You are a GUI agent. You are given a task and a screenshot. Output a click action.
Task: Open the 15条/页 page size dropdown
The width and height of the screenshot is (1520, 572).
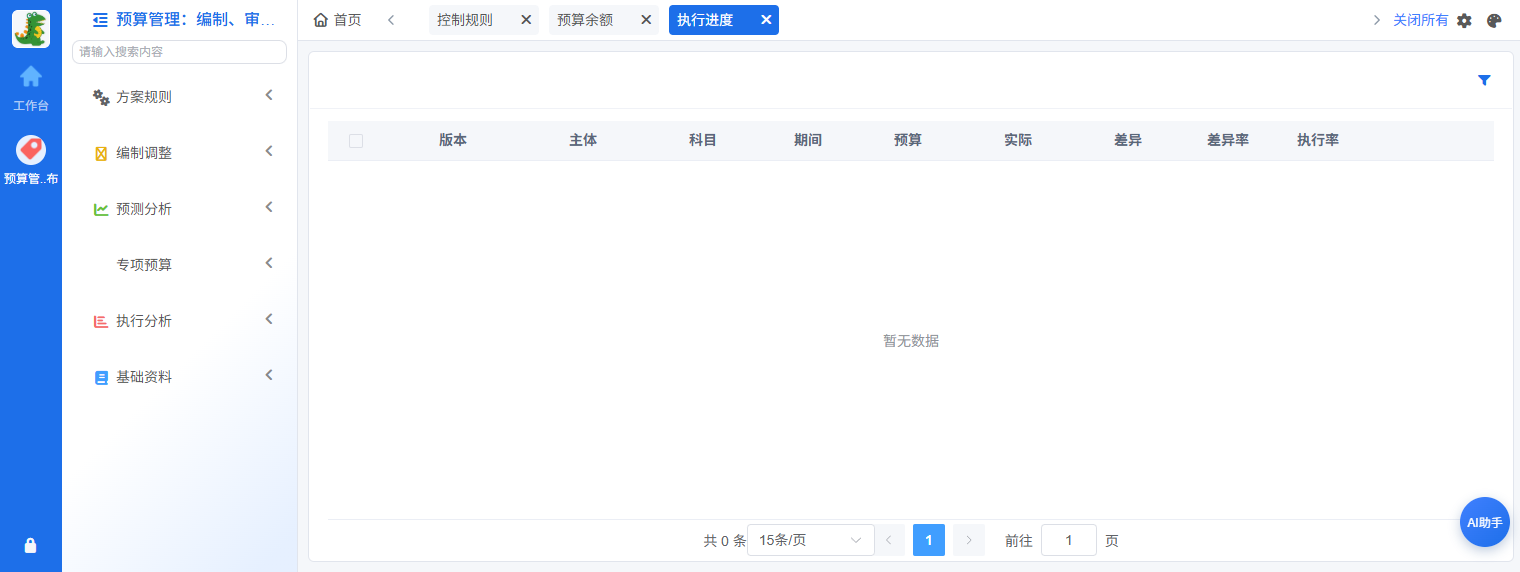pos(811,540)
